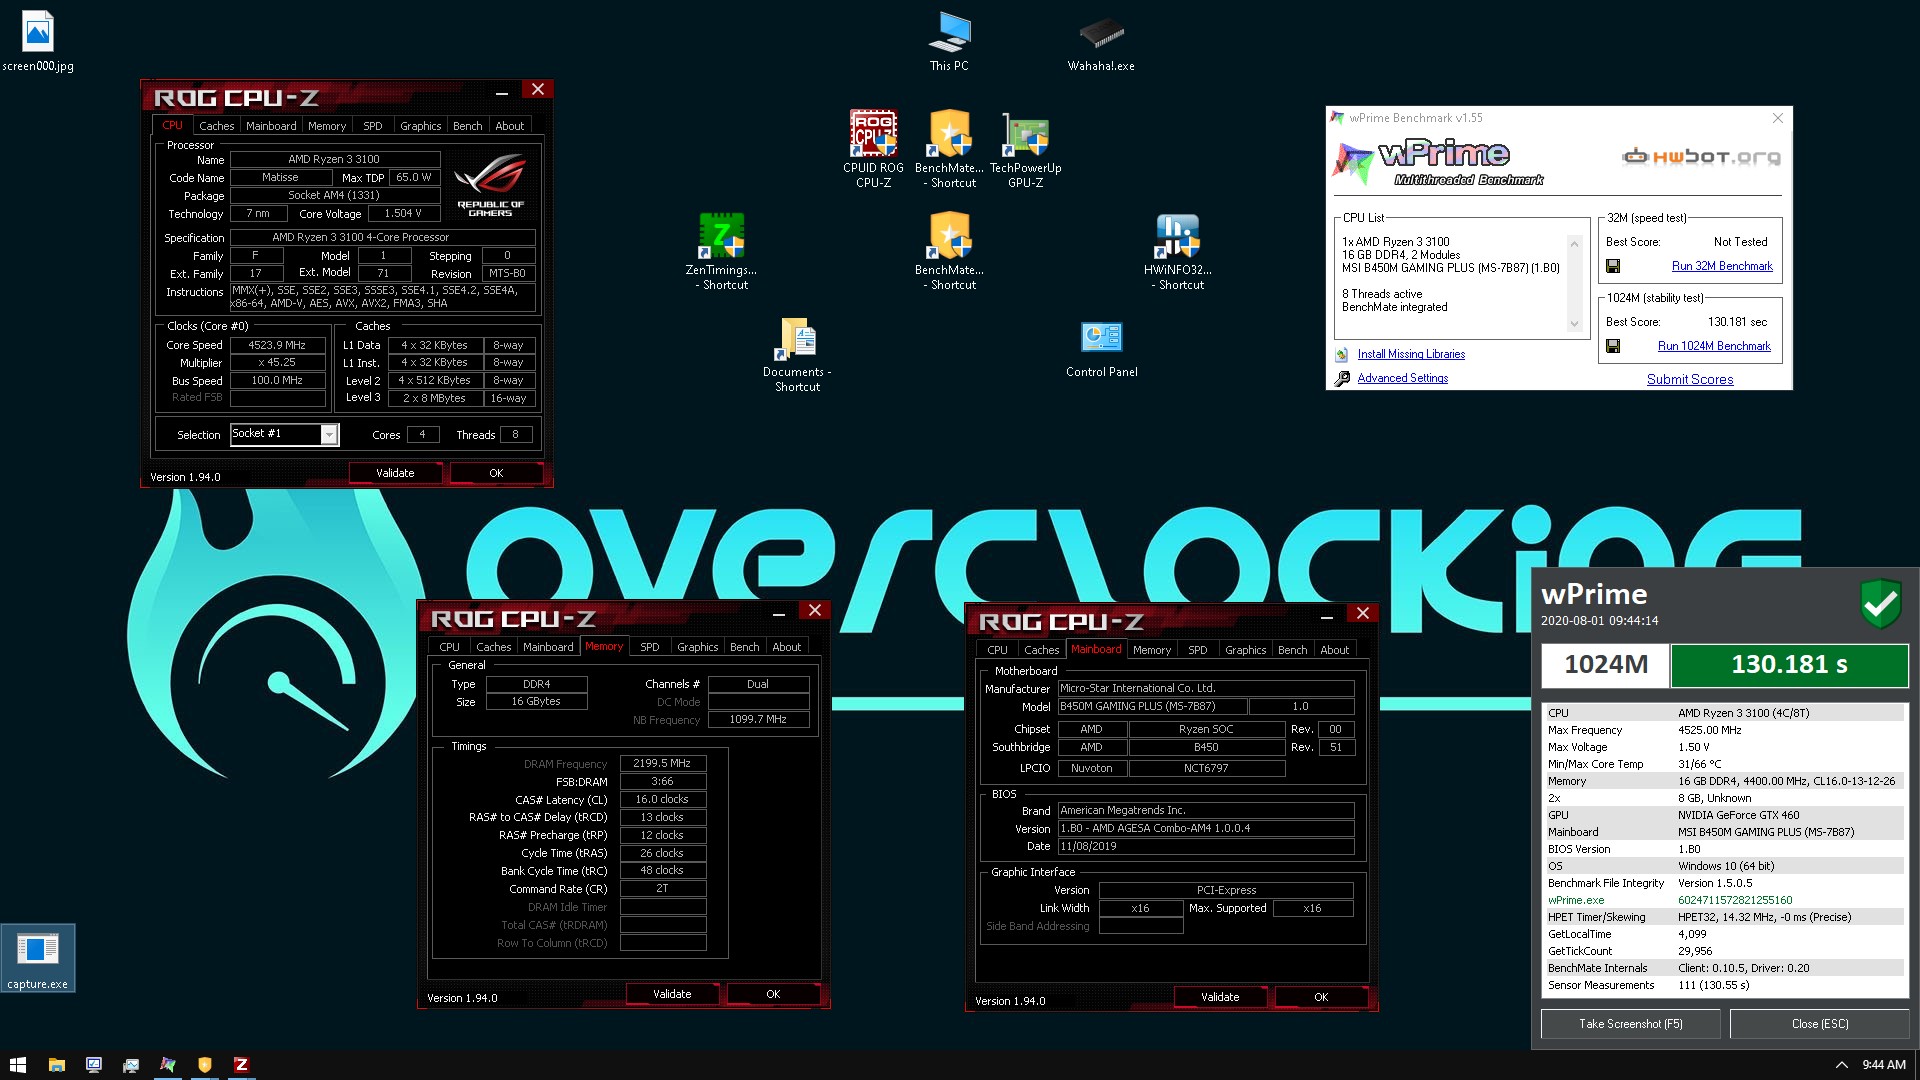1920x1080 pixels.
Task: Click the red CPU-Z taskbar icon
Action: point(241,1065)
